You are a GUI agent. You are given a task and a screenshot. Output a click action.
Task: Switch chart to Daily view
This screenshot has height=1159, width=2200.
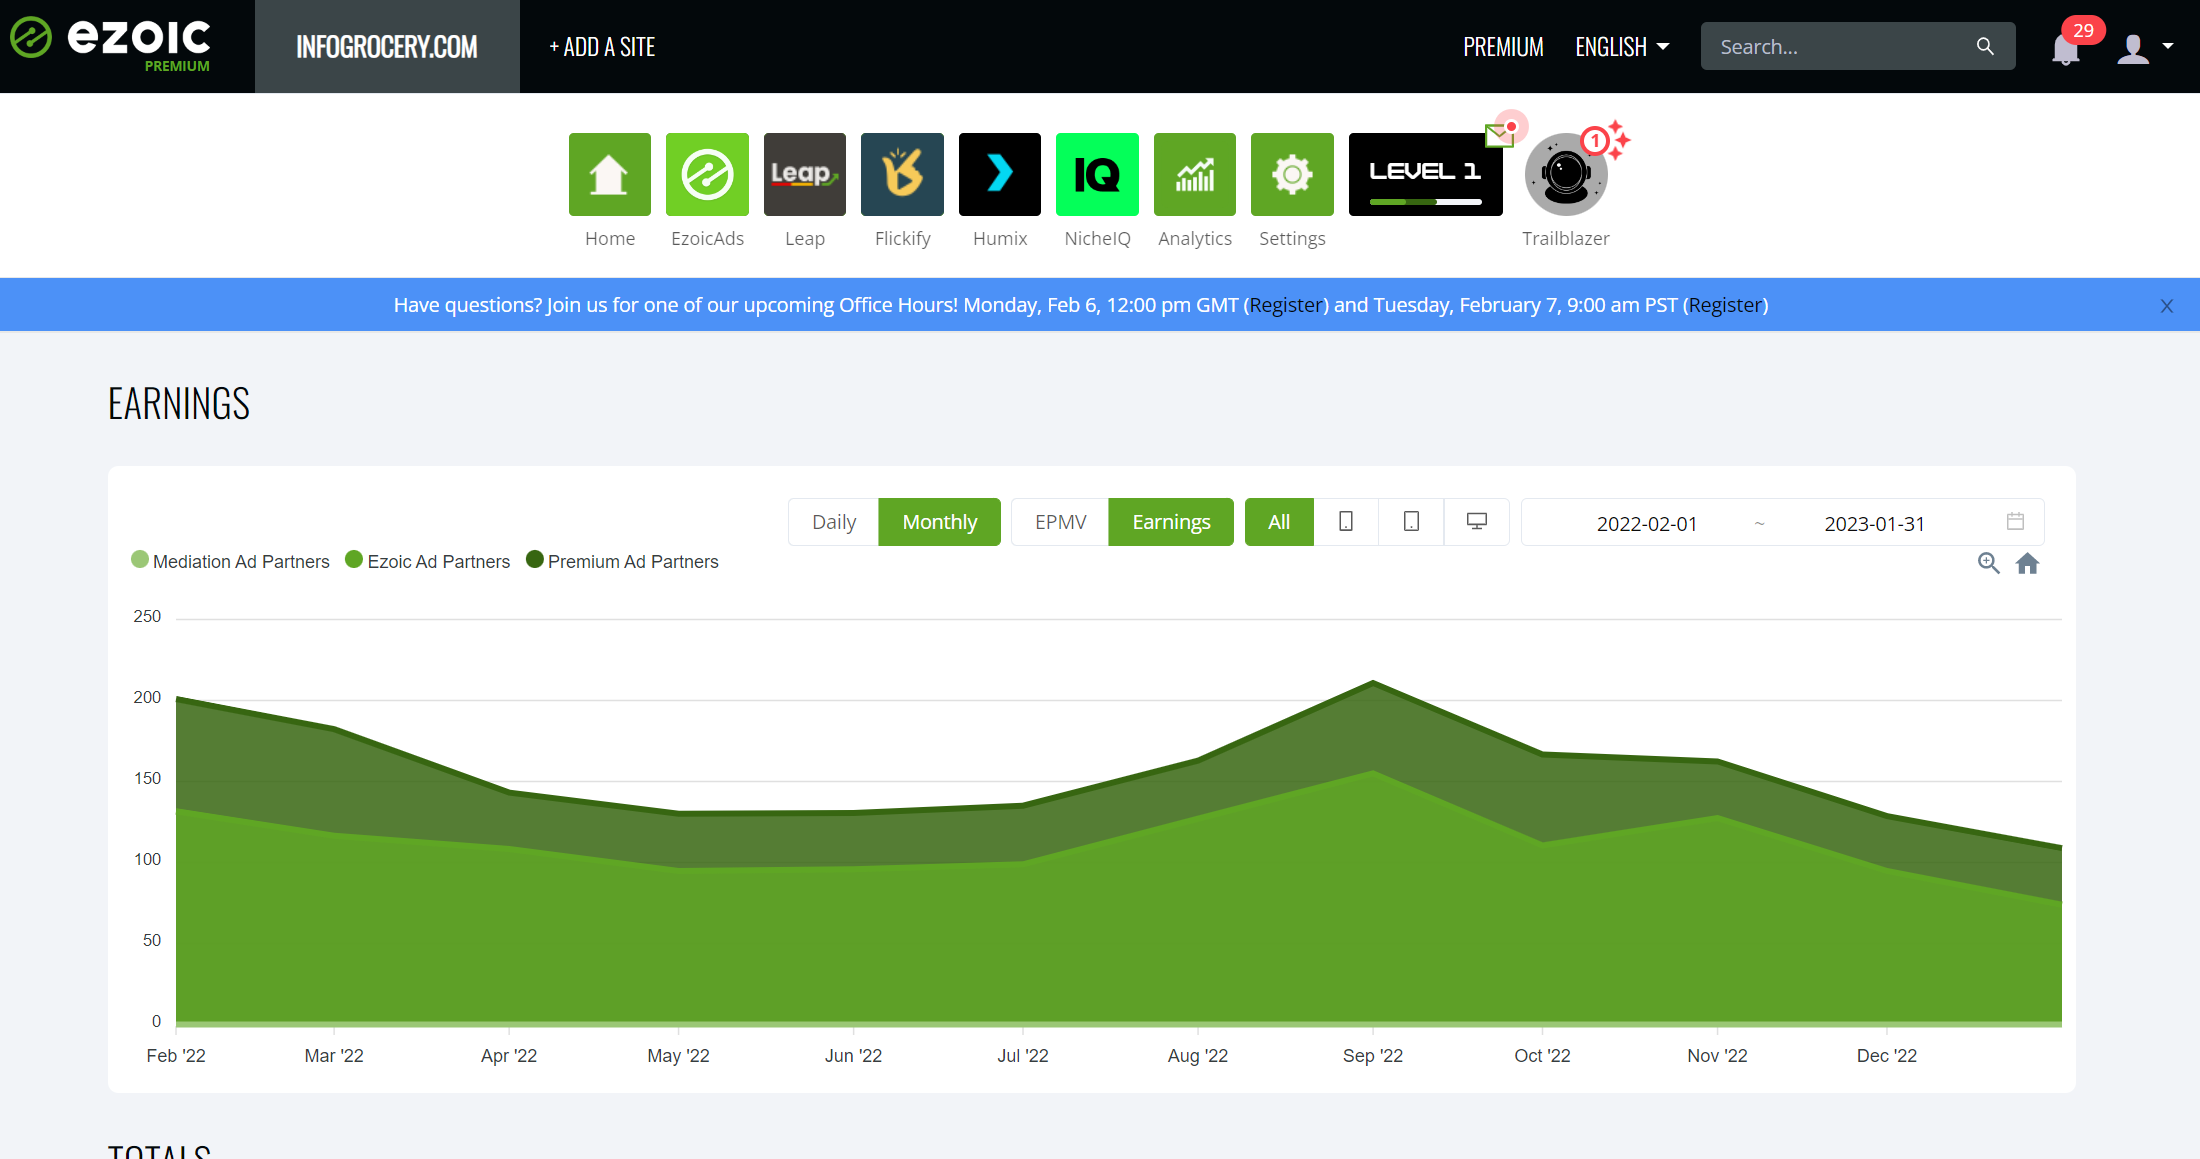[x=834, y=522]
